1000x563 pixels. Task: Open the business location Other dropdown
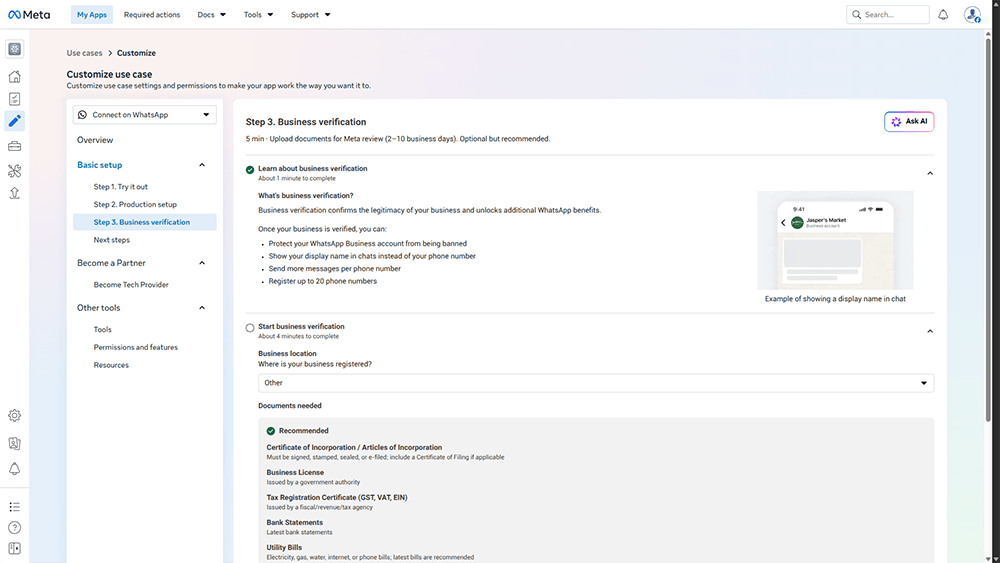596,383
